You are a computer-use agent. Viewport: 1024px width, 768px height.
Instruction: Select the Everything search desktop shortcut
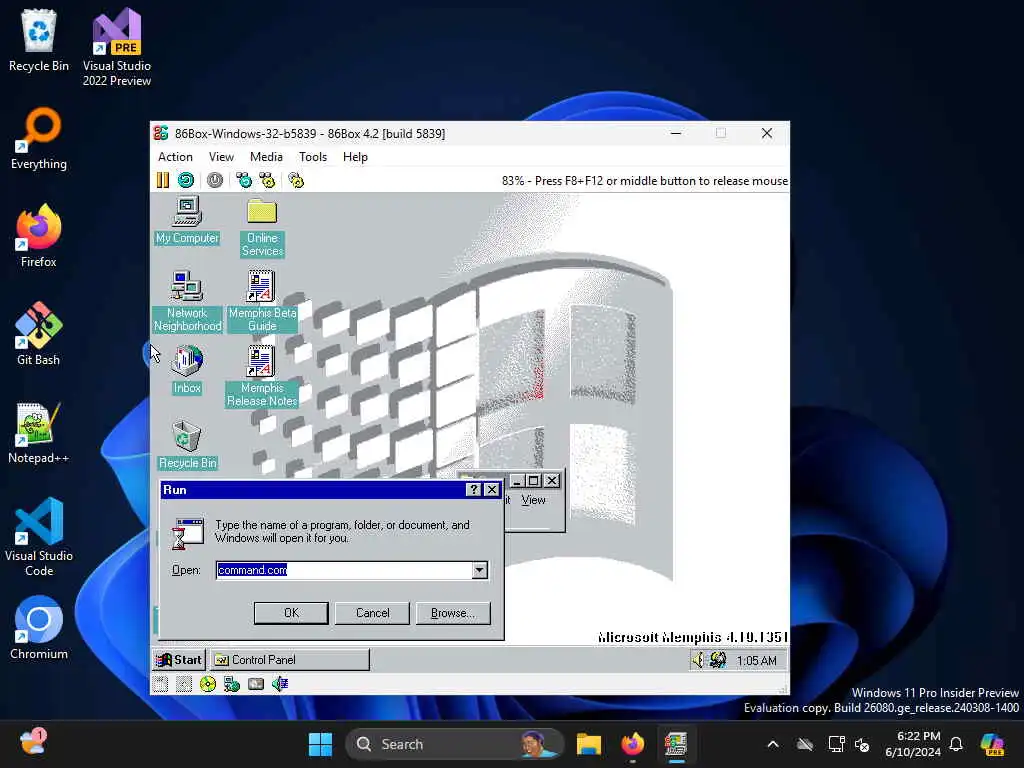(39, 138)
